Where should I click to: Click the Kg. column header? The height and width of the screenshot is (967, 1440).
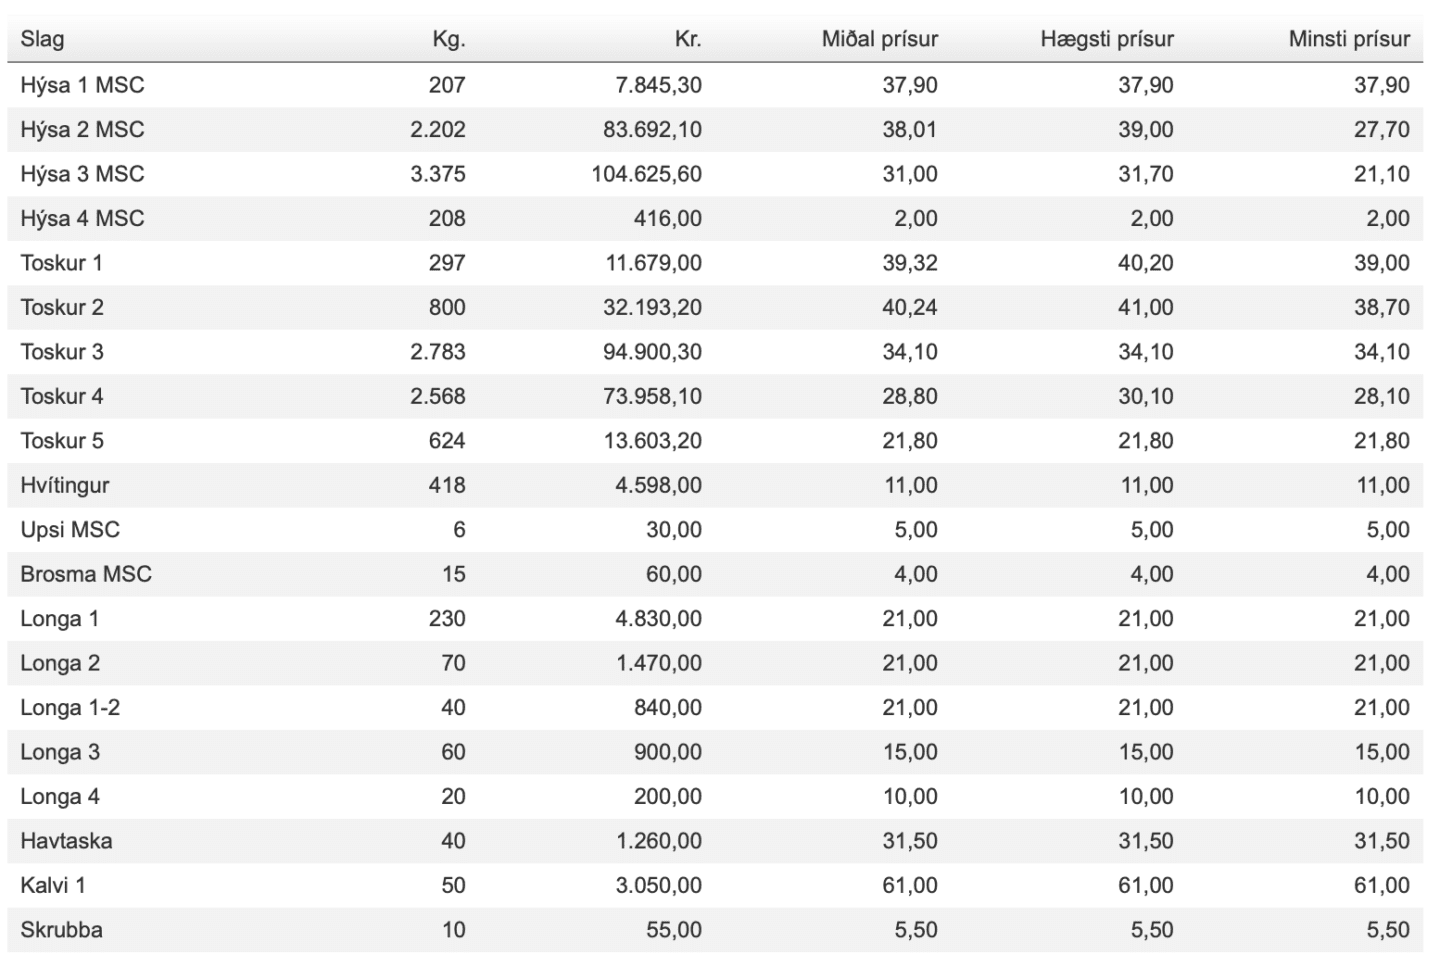449,40
